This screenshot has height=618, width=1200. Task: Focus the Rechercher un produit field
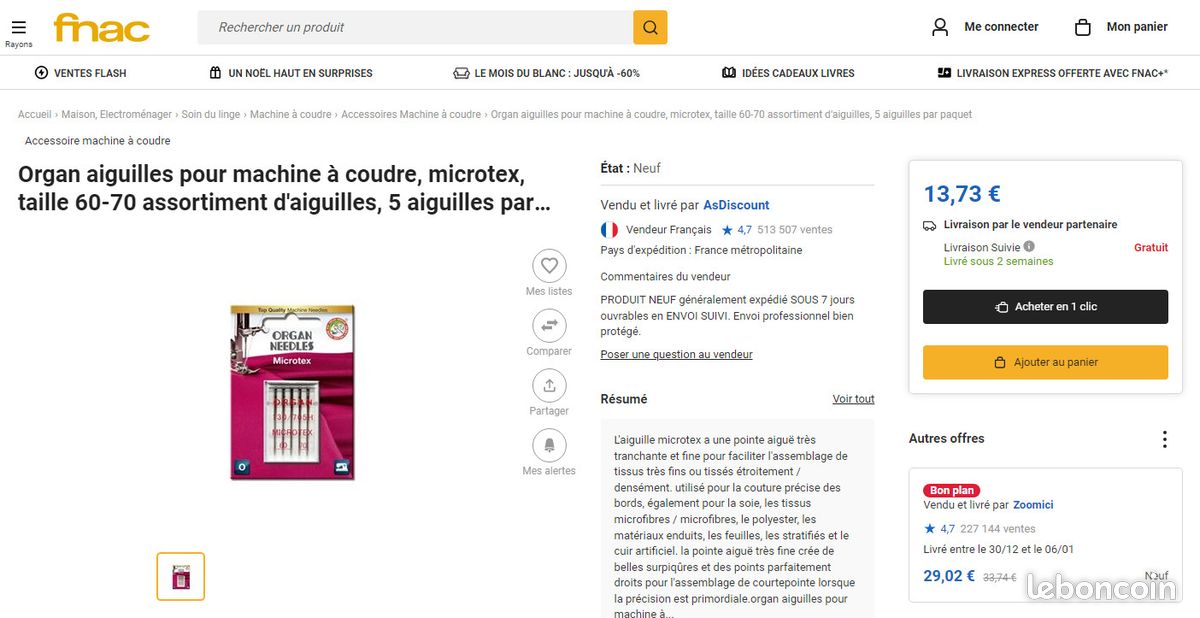coord(415,27)
